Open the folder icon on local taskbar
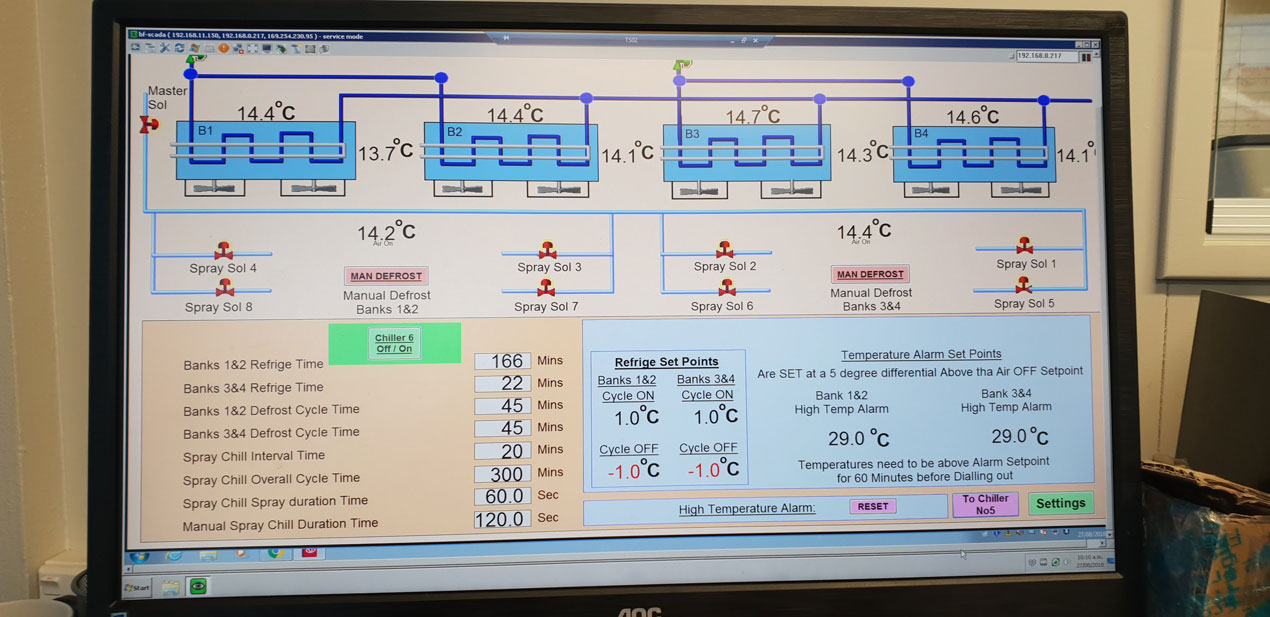Viewport: 1270px width, 617px height. pos(171,588)
